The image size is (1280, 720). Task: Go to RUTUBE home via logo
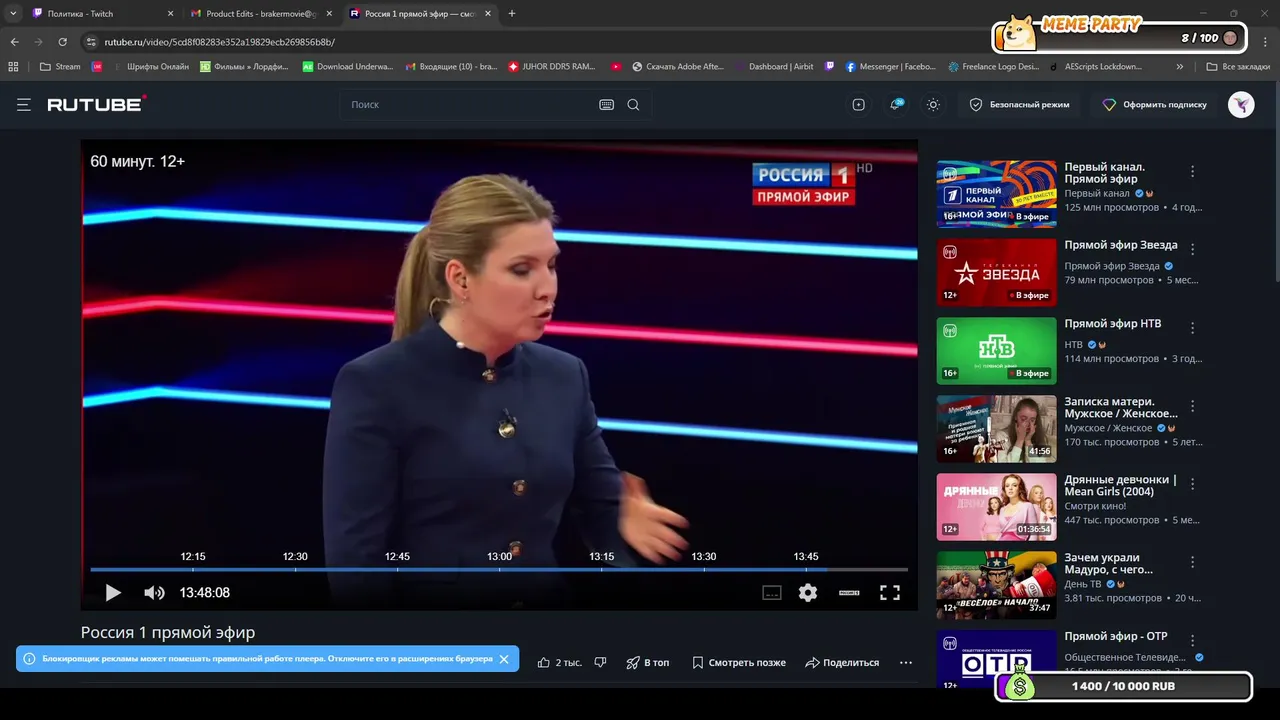97,104
